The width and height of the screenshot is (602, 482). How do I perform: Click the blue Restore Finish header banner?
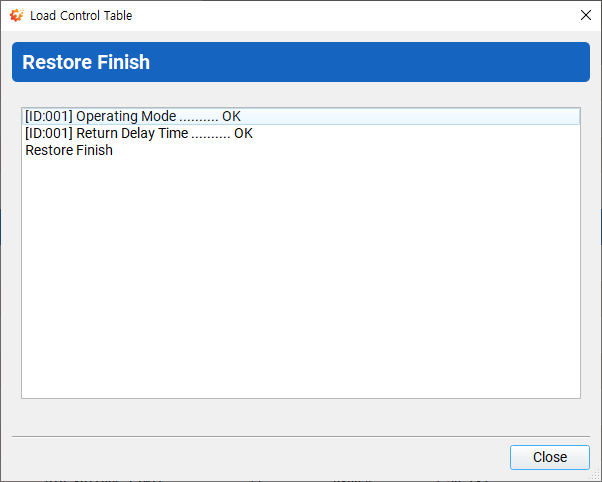click(301, 62)
